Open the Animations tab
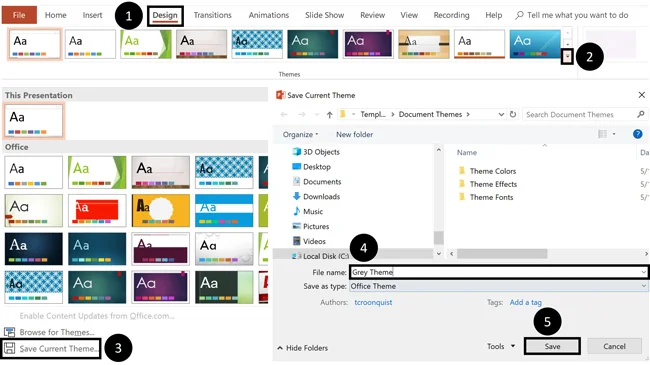The height and width of the screenshot is (365, 650). (269, 15)
